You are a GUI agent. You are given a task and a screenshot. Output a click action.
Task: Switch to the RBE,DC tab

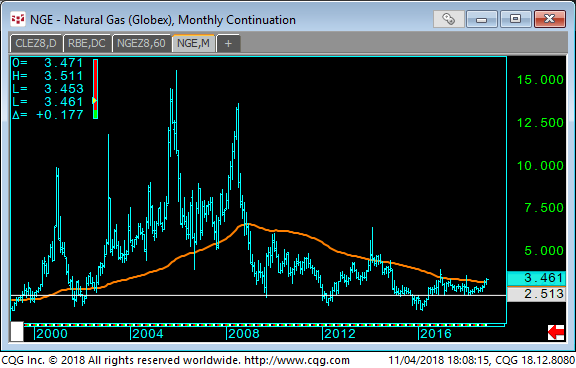(87, 43)
